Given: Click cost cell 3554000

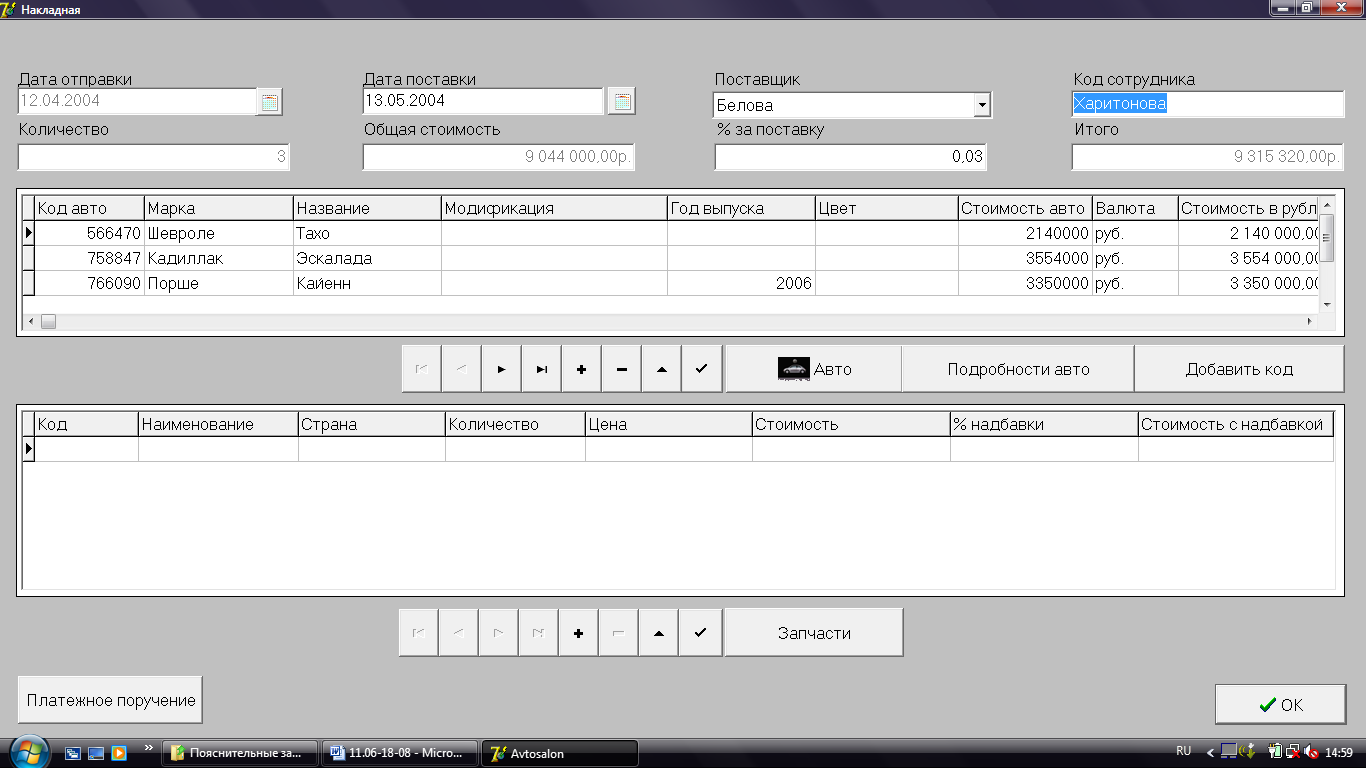Looking at the screenshot, I should [x=1025, y=258].
